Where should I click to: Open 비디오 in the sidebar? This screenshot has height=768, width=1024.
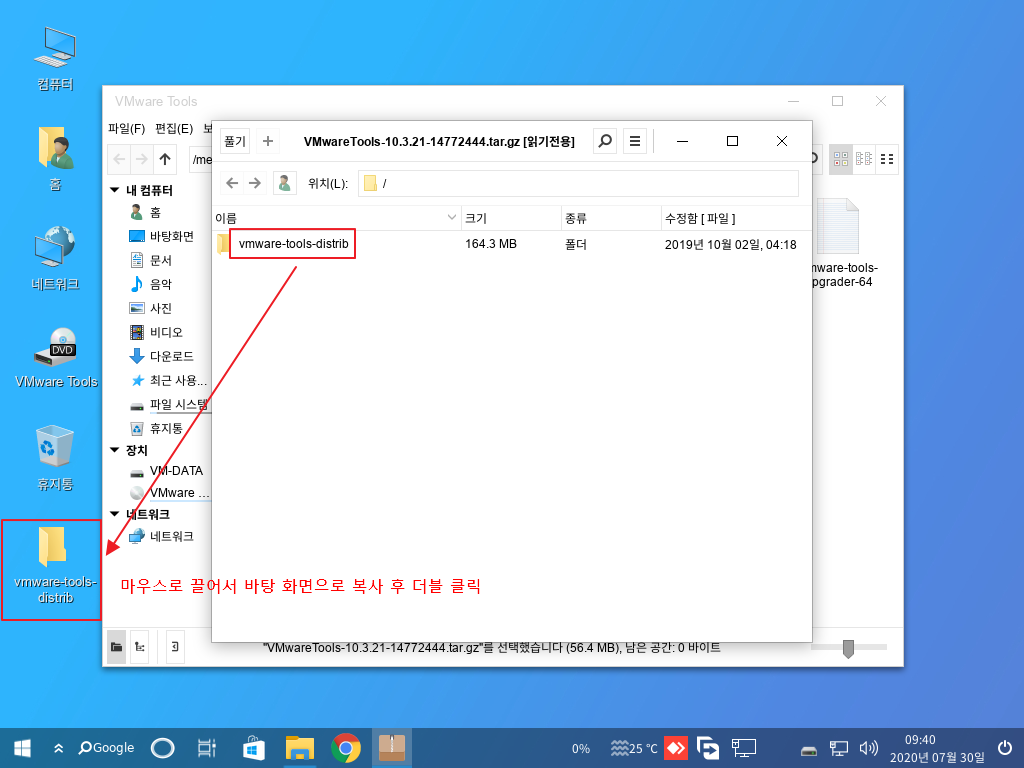(156, 332)
